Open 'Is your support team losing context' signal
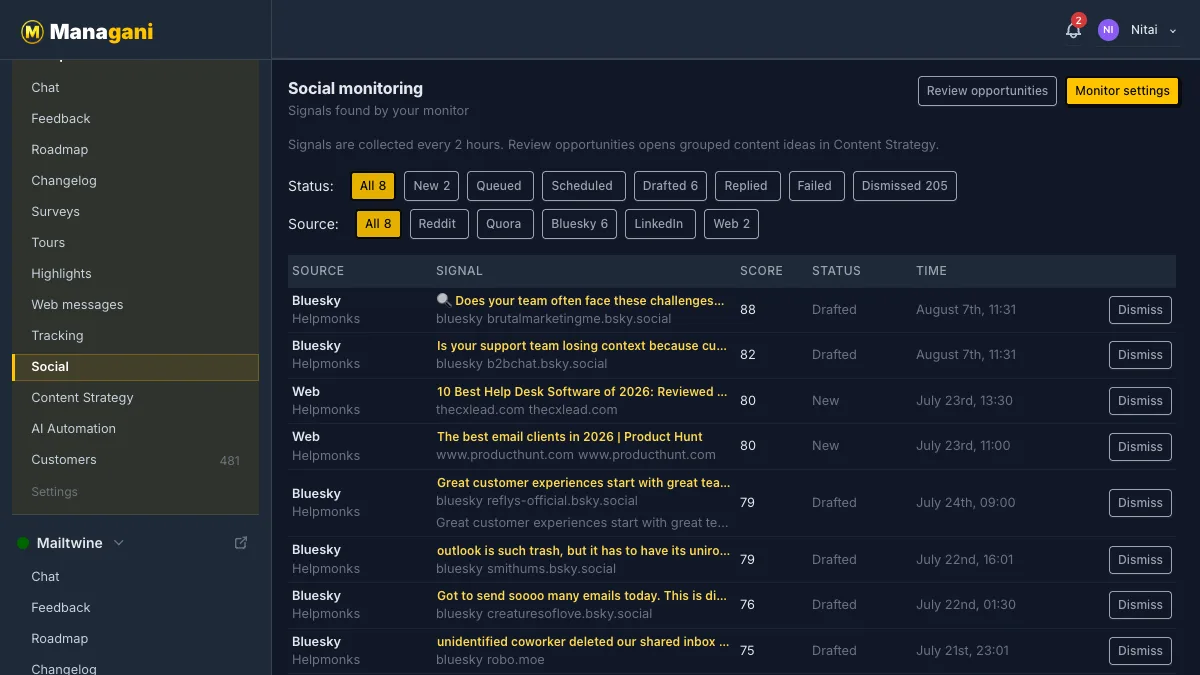 pyautogui.click(x=582, y=345)
